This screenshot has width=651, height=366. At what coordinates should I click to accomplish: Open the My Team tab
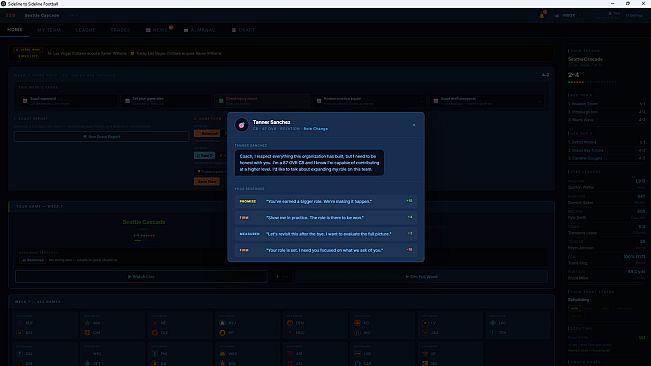click(49, 30)
